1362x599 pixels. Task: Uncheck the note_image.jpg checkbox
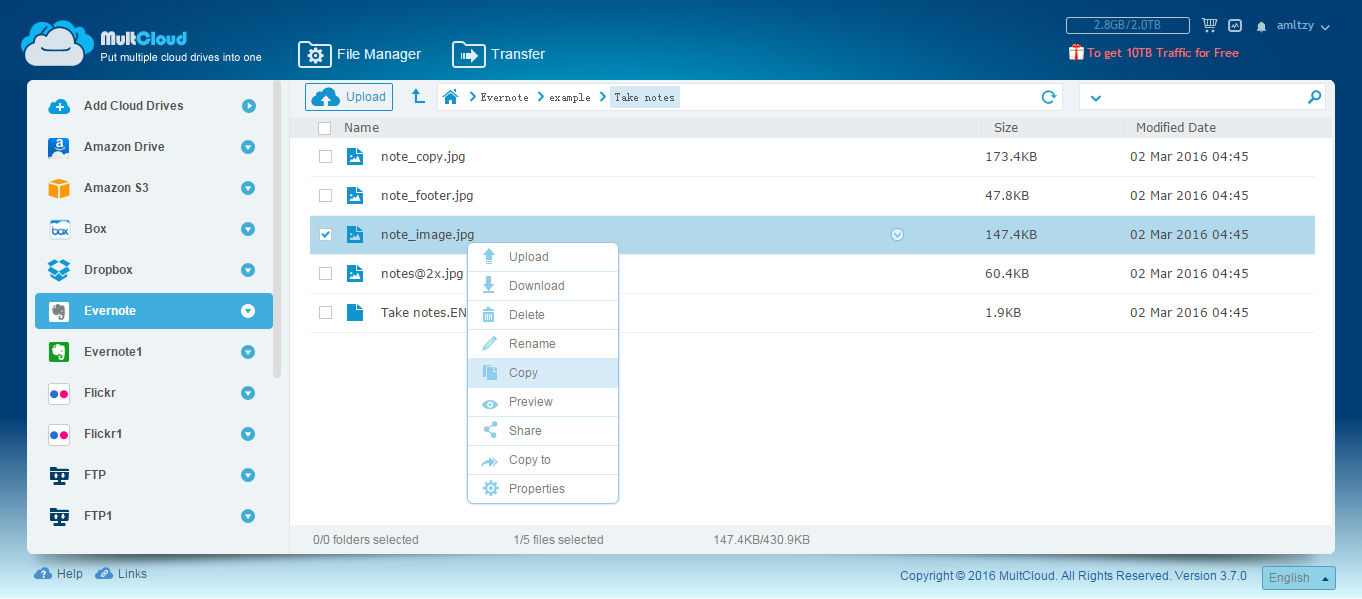(325, 234)
